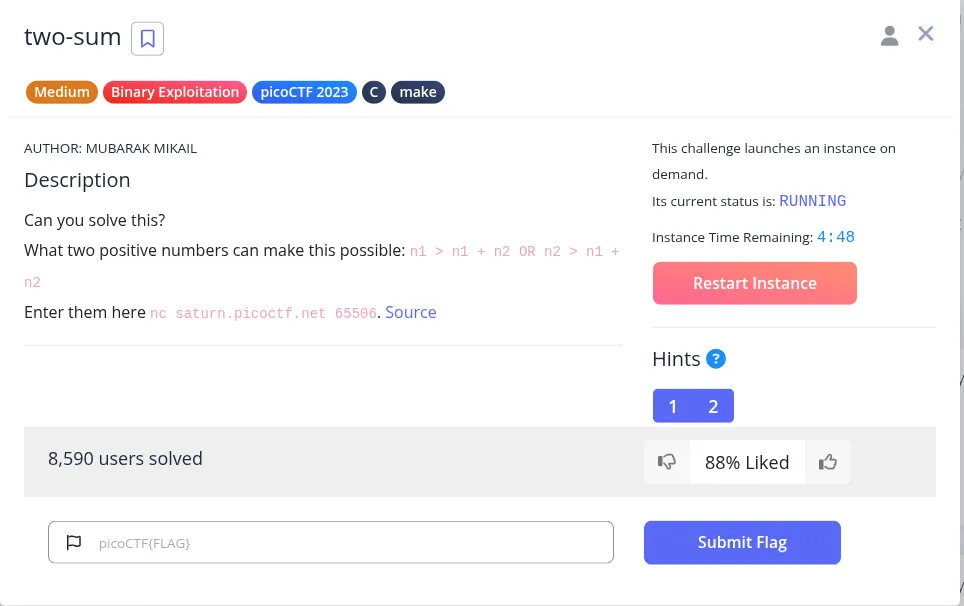The height and width of the screenshot is (606, 964).
Task: Give the challenge a thumbs up
Action: tap(827, 461)
